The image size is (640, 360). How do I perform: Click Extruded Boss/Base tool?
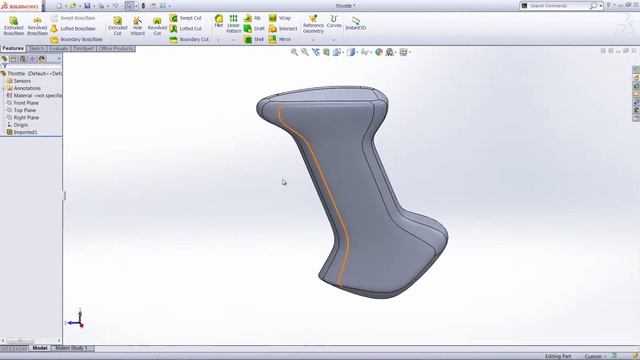point(13,26)
